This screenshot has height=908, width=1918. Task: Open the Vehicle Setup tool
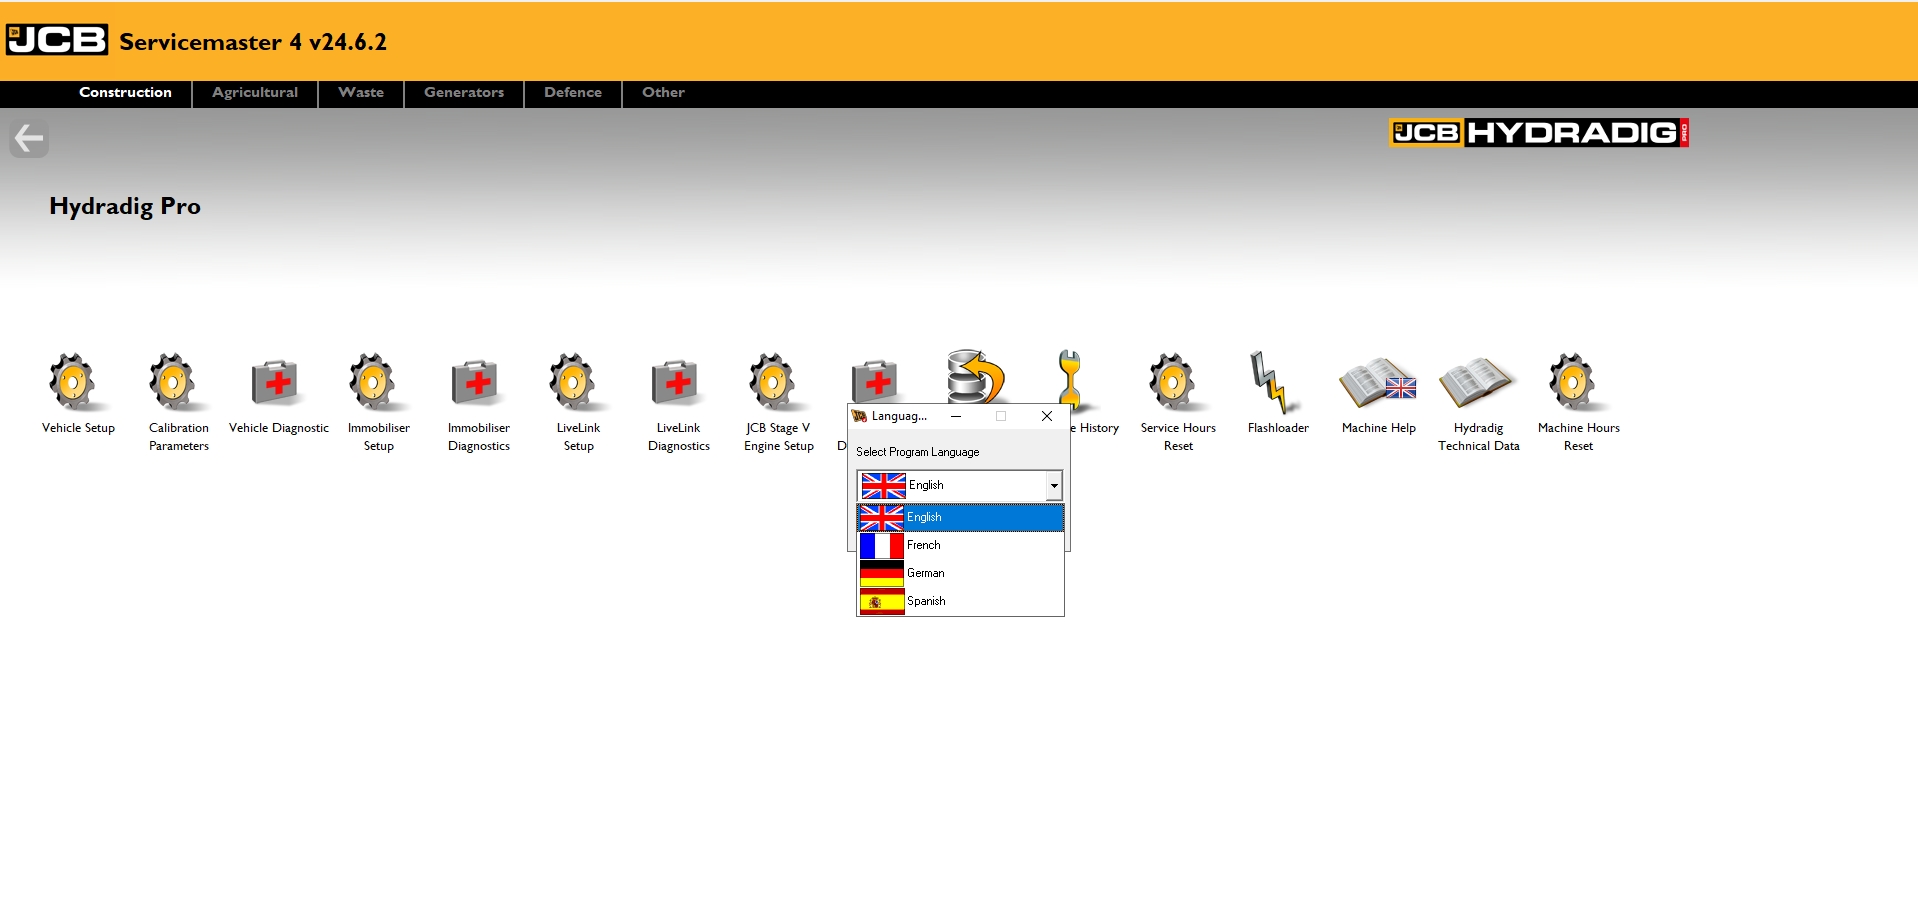coord(76,383)
